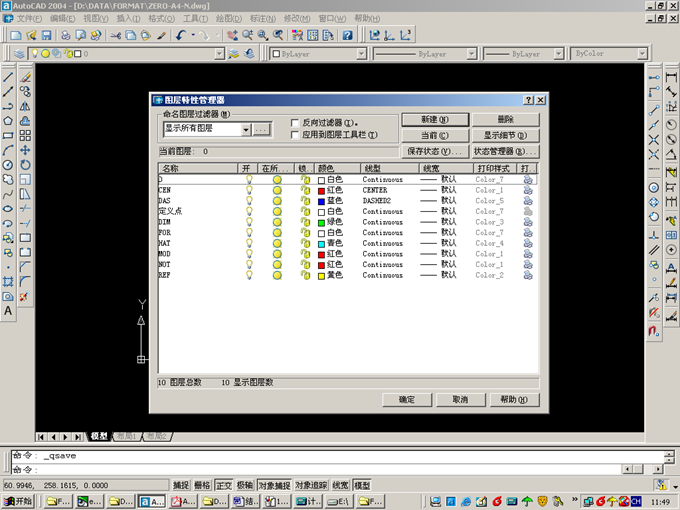Image resolution: width=680 pixels, height=510 pixels.
Task: Toggle the ORTHO (正交) status bar button
Action: point(224,485)
